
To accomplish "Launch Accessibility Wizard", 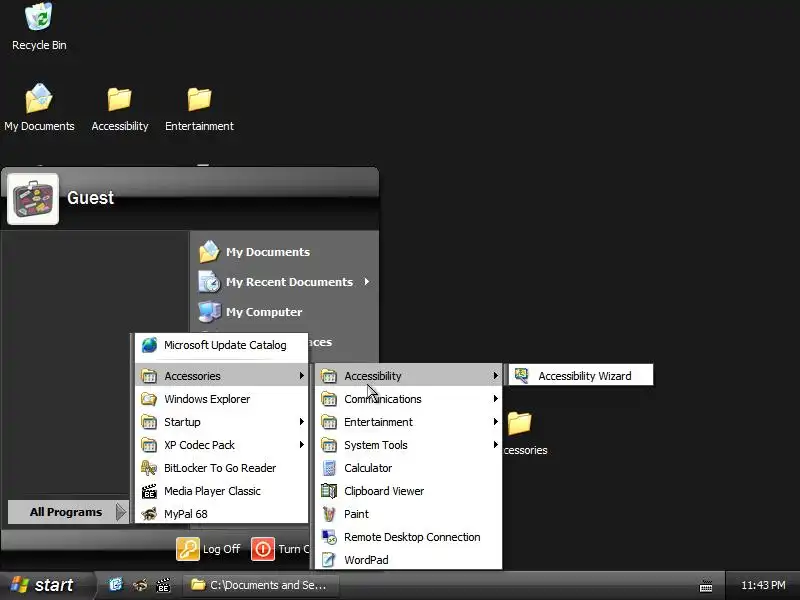I will pos(581,376).
